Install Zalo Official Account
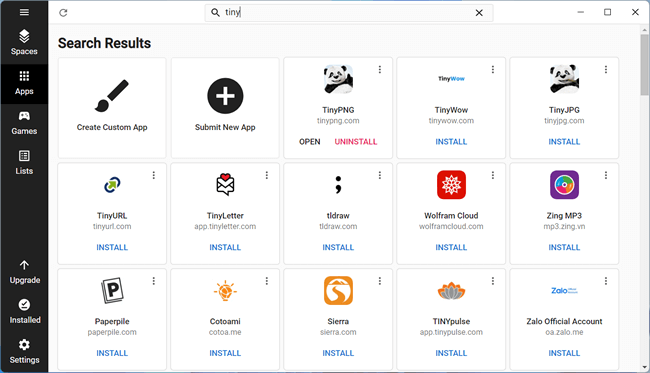Screen dimensions: 650x373 pos(564,353)
